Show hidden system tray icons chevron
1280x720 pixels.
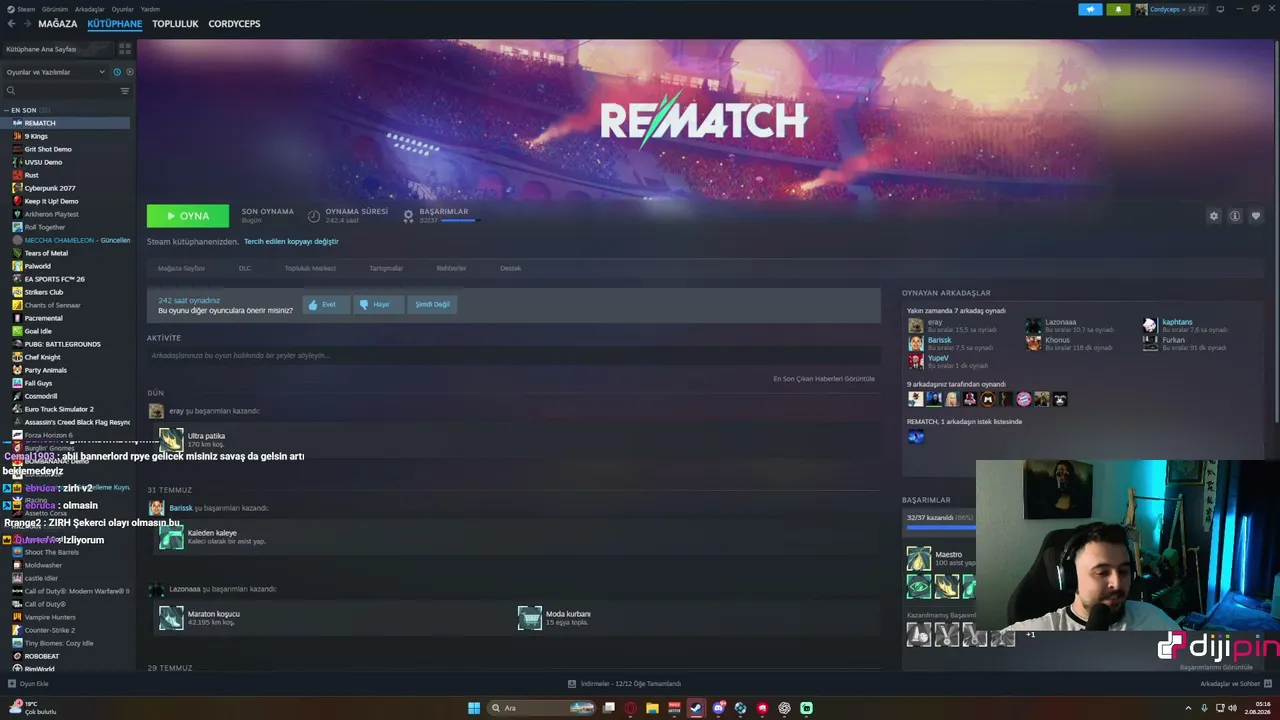pos(1188,708)
